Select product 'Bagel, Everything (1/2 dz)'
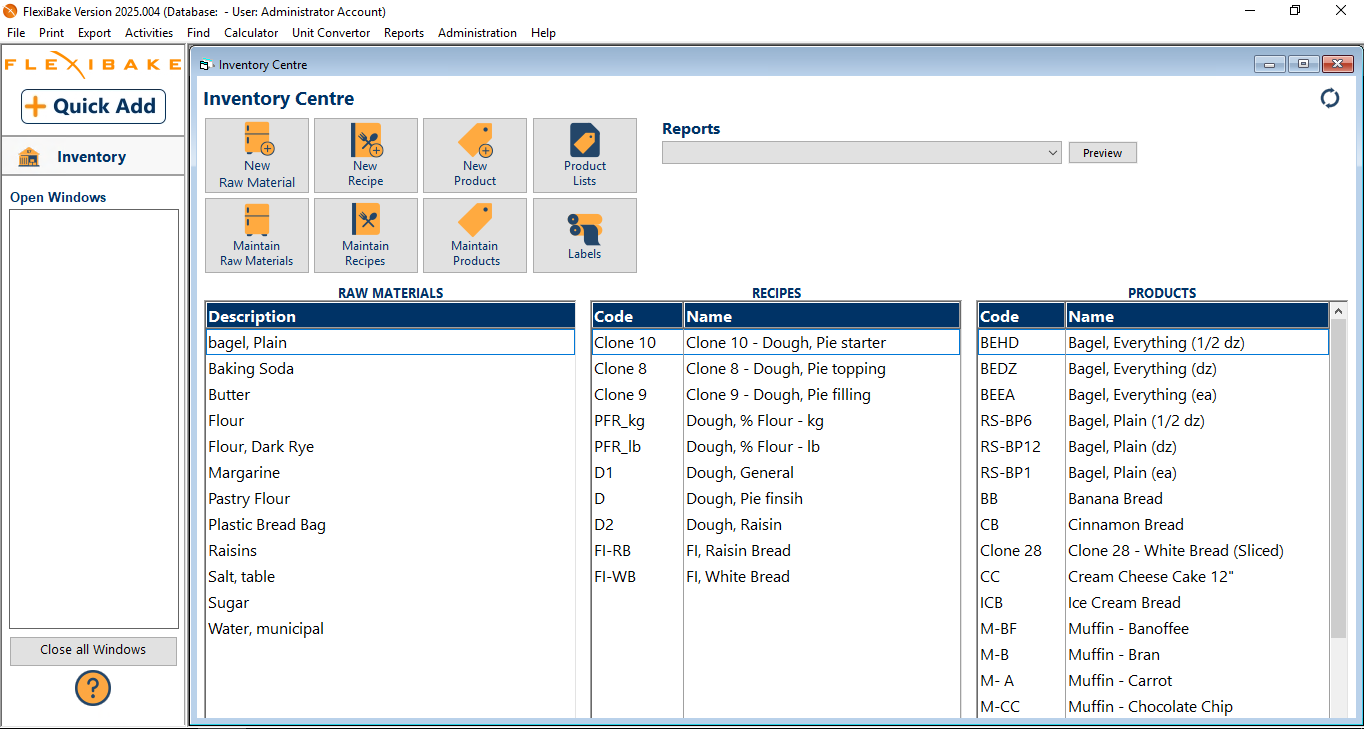Screen dimensions: 1364x729 (x=1154, y=343)
